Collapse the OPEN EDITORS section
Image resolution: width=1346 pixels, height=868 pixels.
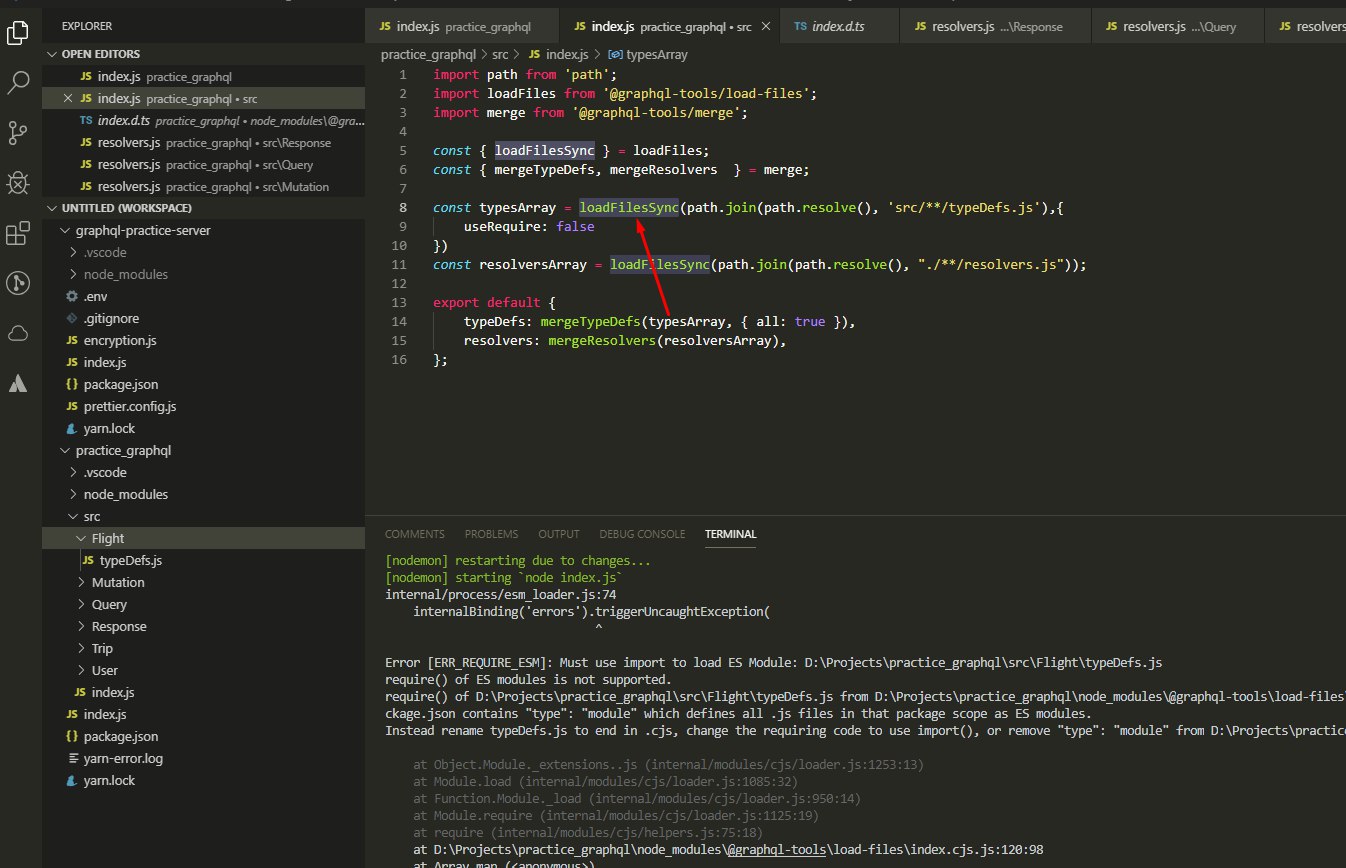pyautogui.click(x=53, y=54)
